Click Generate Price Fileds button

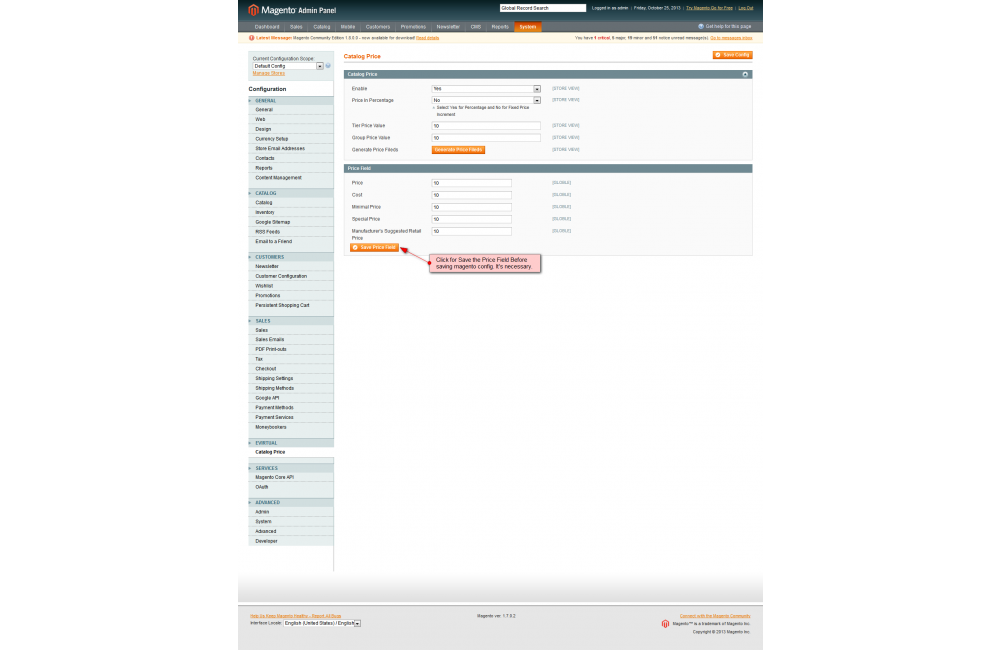point(458,150)
